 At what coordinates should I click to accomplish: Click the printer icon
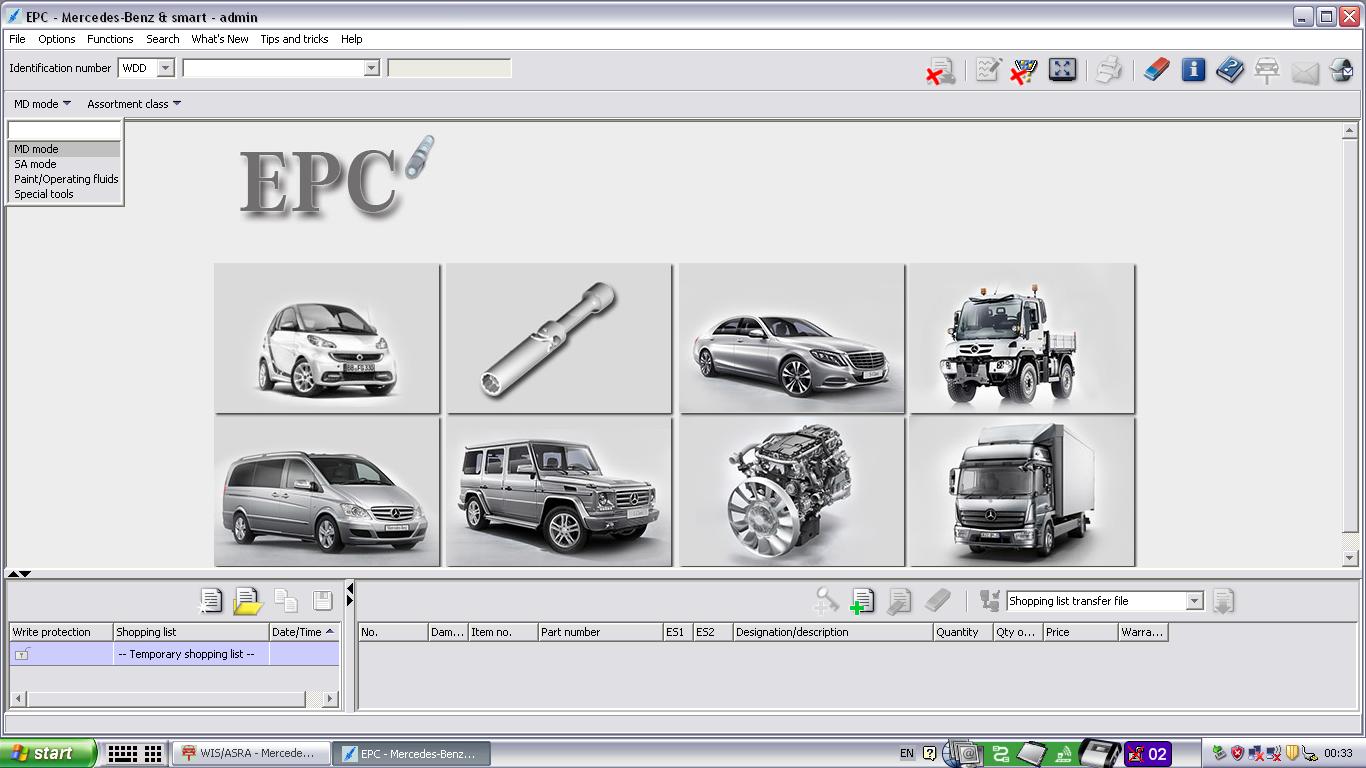1109,70
